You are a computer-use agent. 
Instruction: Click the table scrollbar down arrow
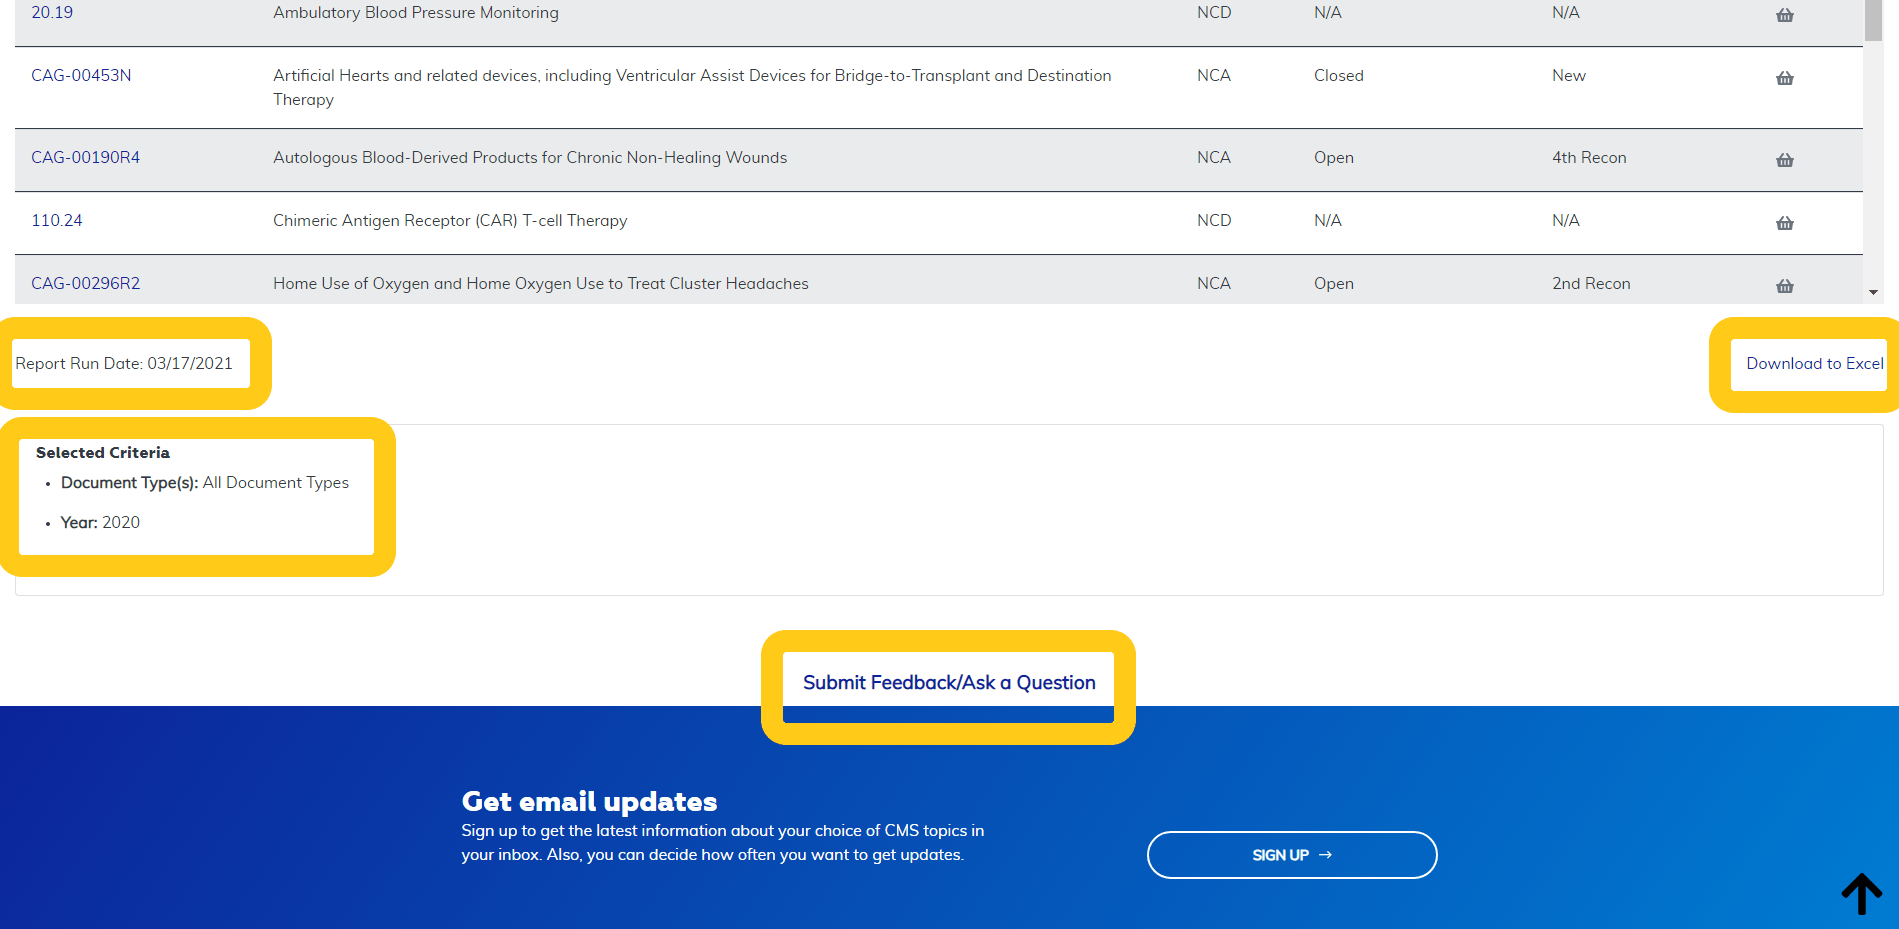[x=1873, y=293]
